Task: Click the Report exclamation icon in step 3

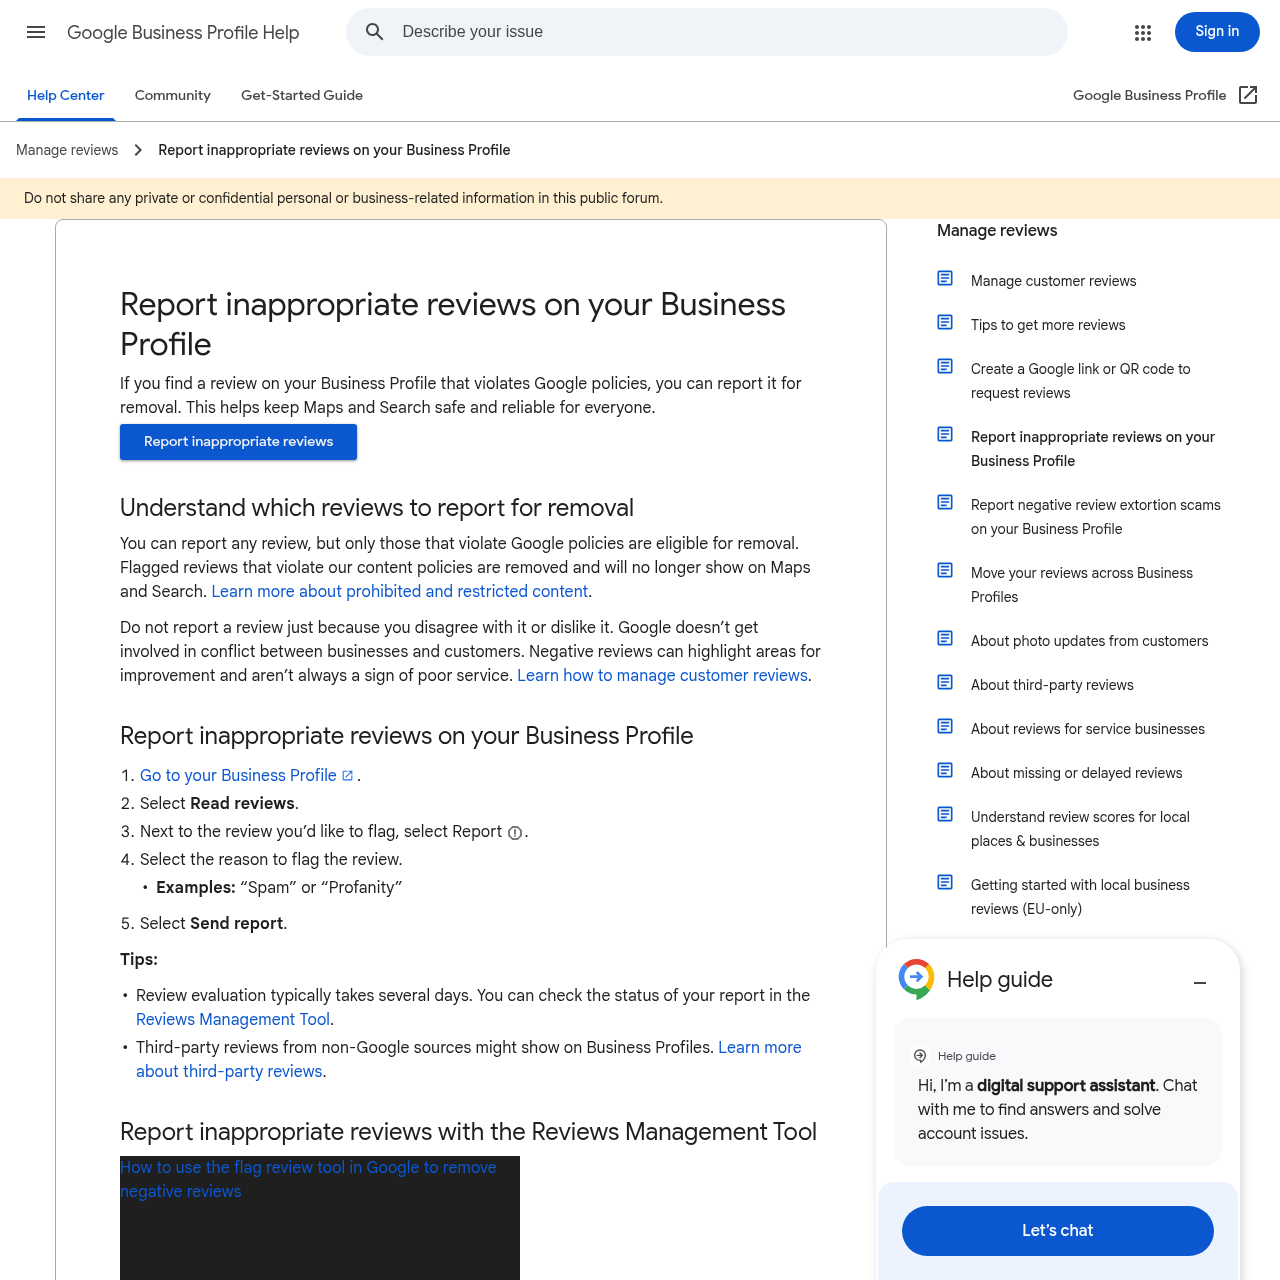Action: (x=515, y=833)
